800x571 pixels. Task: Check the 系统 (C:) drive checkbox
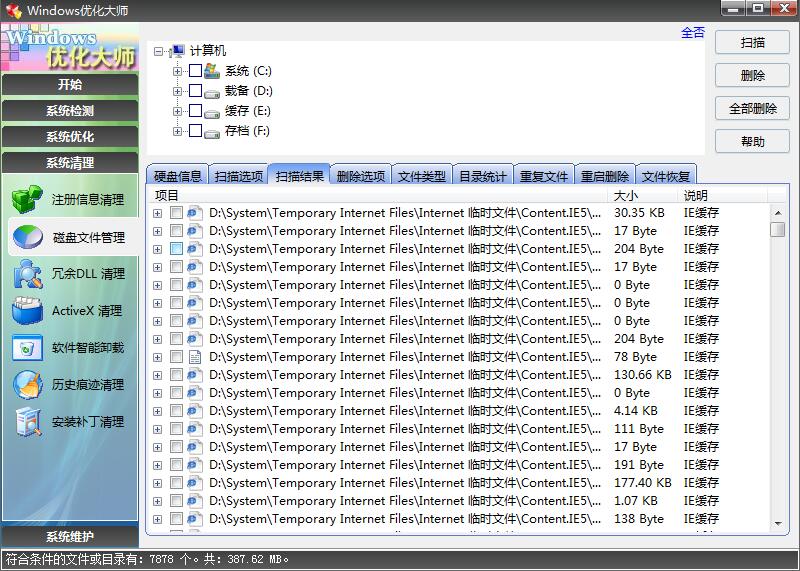pyautogui.click(x=195, y=70)
